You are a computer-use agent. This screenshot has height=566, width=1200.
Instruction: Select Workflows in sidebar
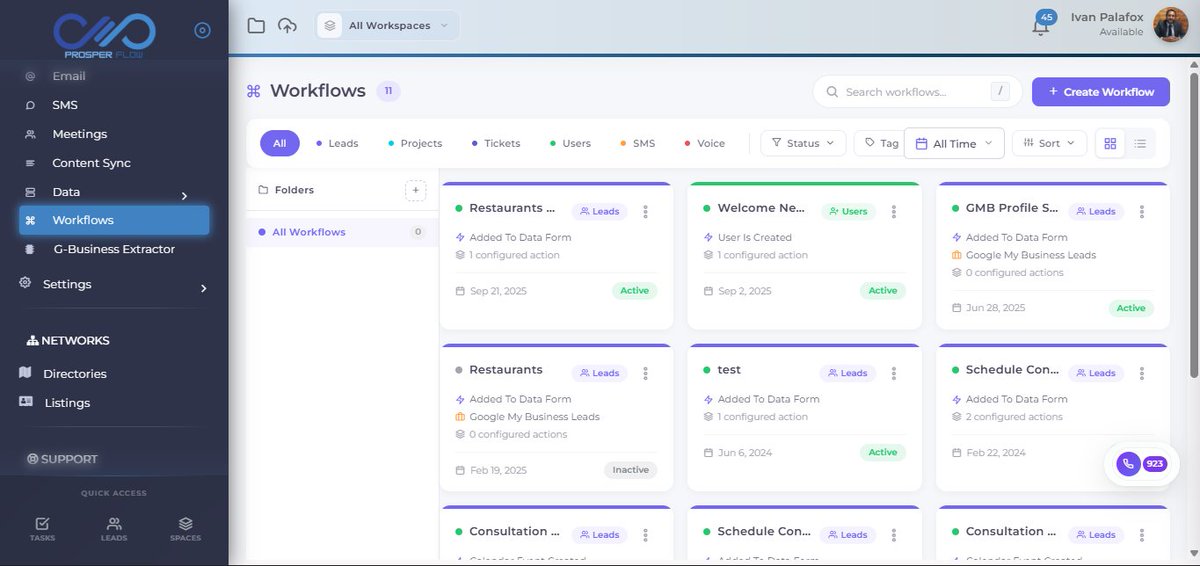[x=114, y=220]
